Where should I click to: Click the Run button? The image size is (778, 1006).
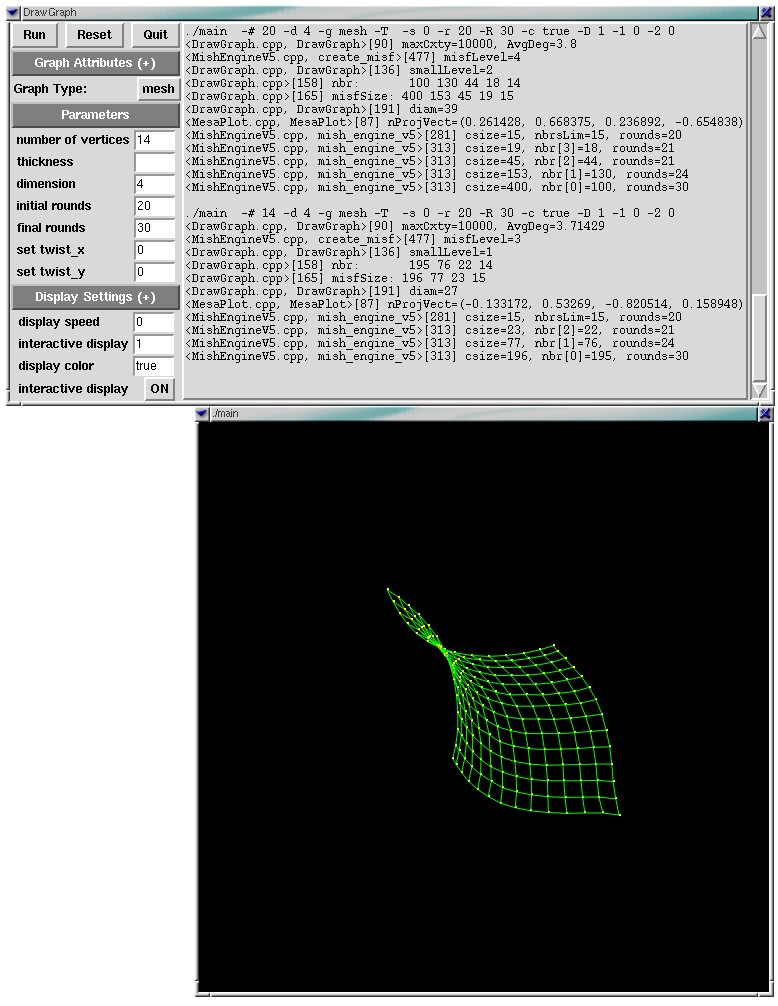[x=34, y=35]
